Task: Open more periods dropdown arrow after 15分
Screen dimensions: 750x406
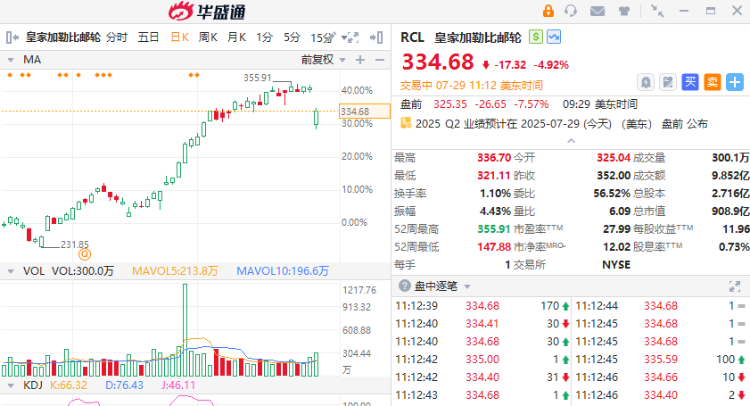Action: (343, 38)
